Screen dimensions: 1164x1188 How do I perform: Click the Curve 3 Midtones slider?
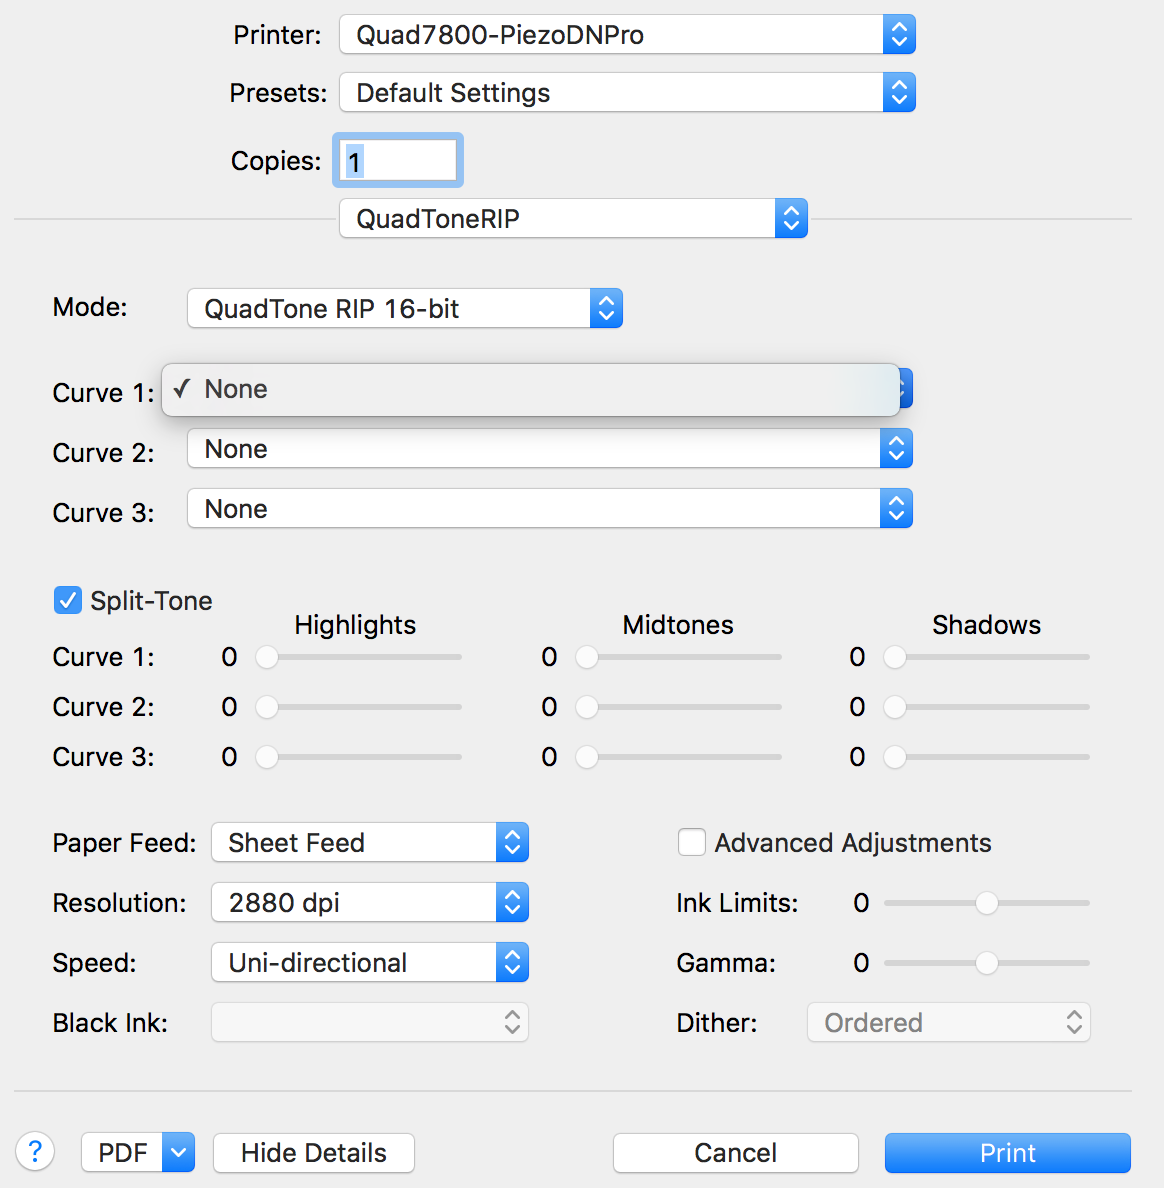point(678,757)
